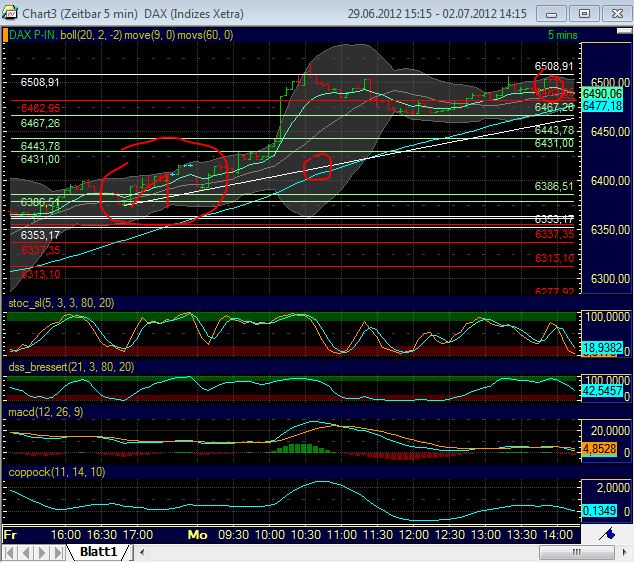Click the left 6467,26 level label

click(x=40, y=123)
